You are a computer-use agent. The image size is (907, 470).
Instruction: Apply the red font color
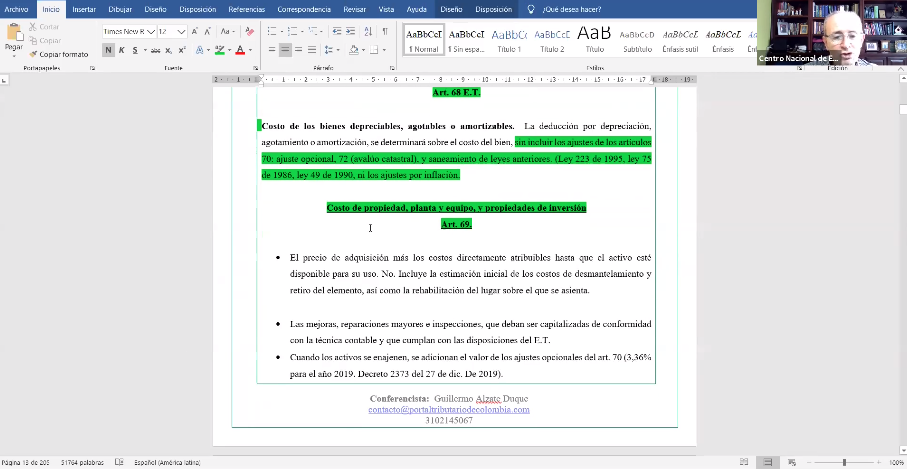240,50
